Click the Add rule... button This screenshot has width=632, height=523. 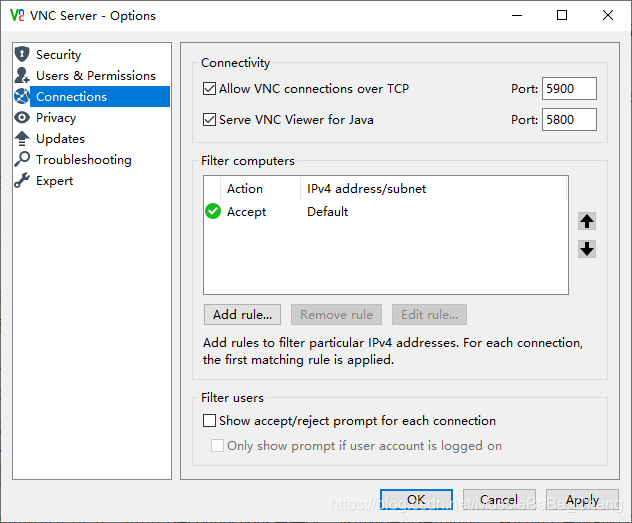pos(242,315)
